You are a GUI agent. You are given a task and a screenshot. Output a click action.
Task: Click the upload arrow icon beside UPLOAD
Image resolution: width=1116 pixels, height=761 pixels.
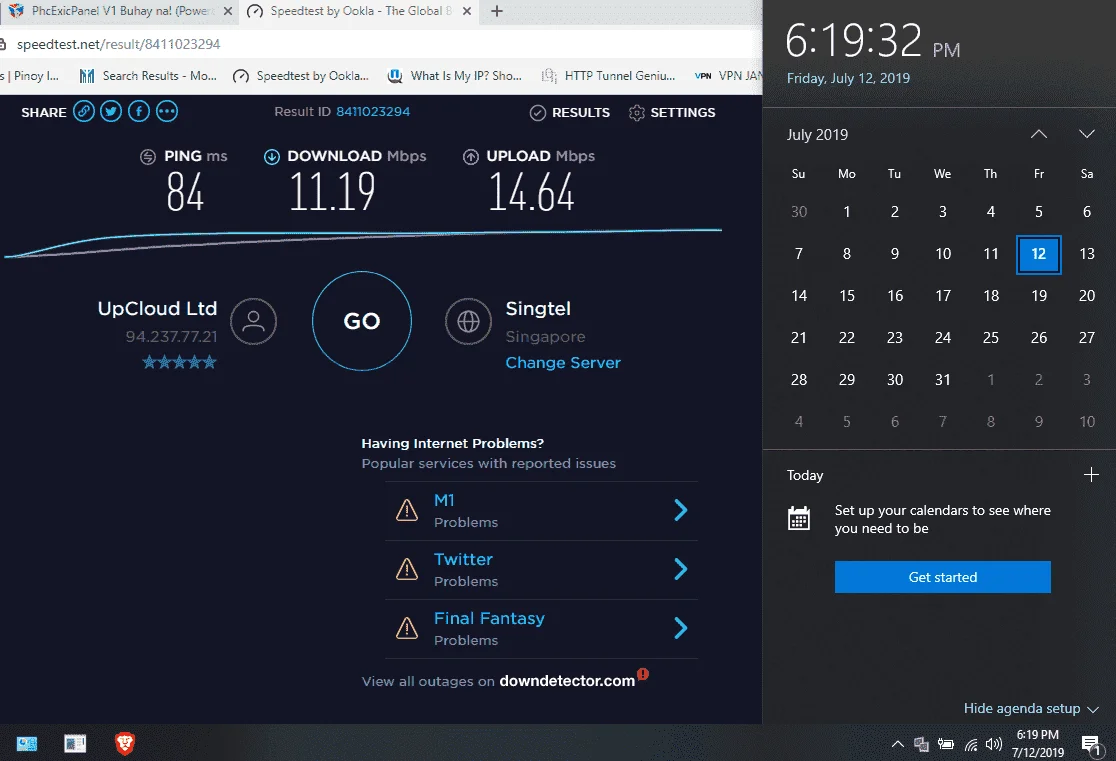(x=470, y=157)
